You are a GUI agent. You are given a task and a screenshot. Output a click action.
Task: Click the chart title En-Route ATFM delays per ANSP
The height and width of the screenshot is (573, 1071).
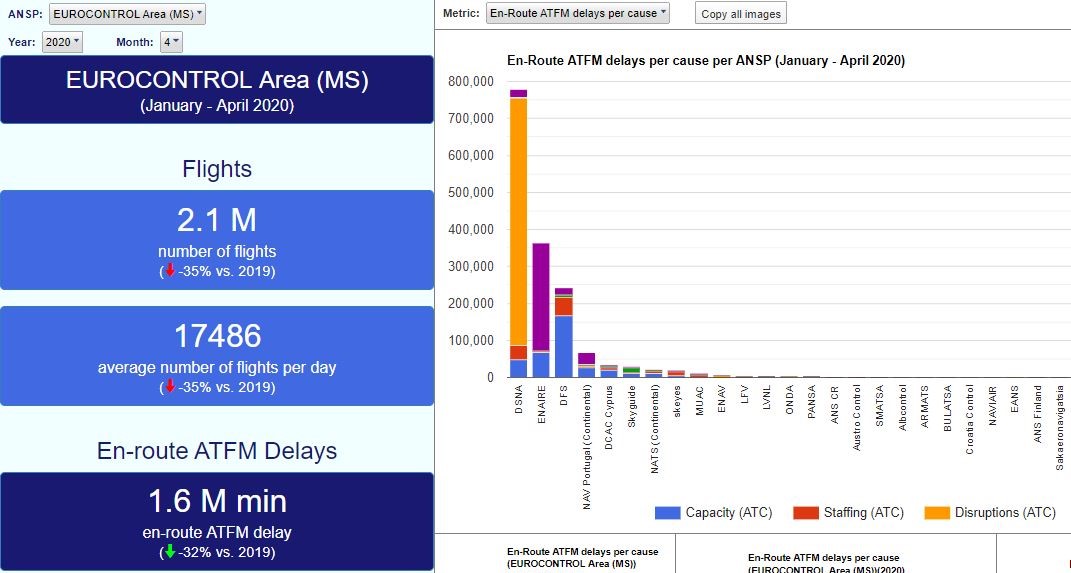[706, 60]
